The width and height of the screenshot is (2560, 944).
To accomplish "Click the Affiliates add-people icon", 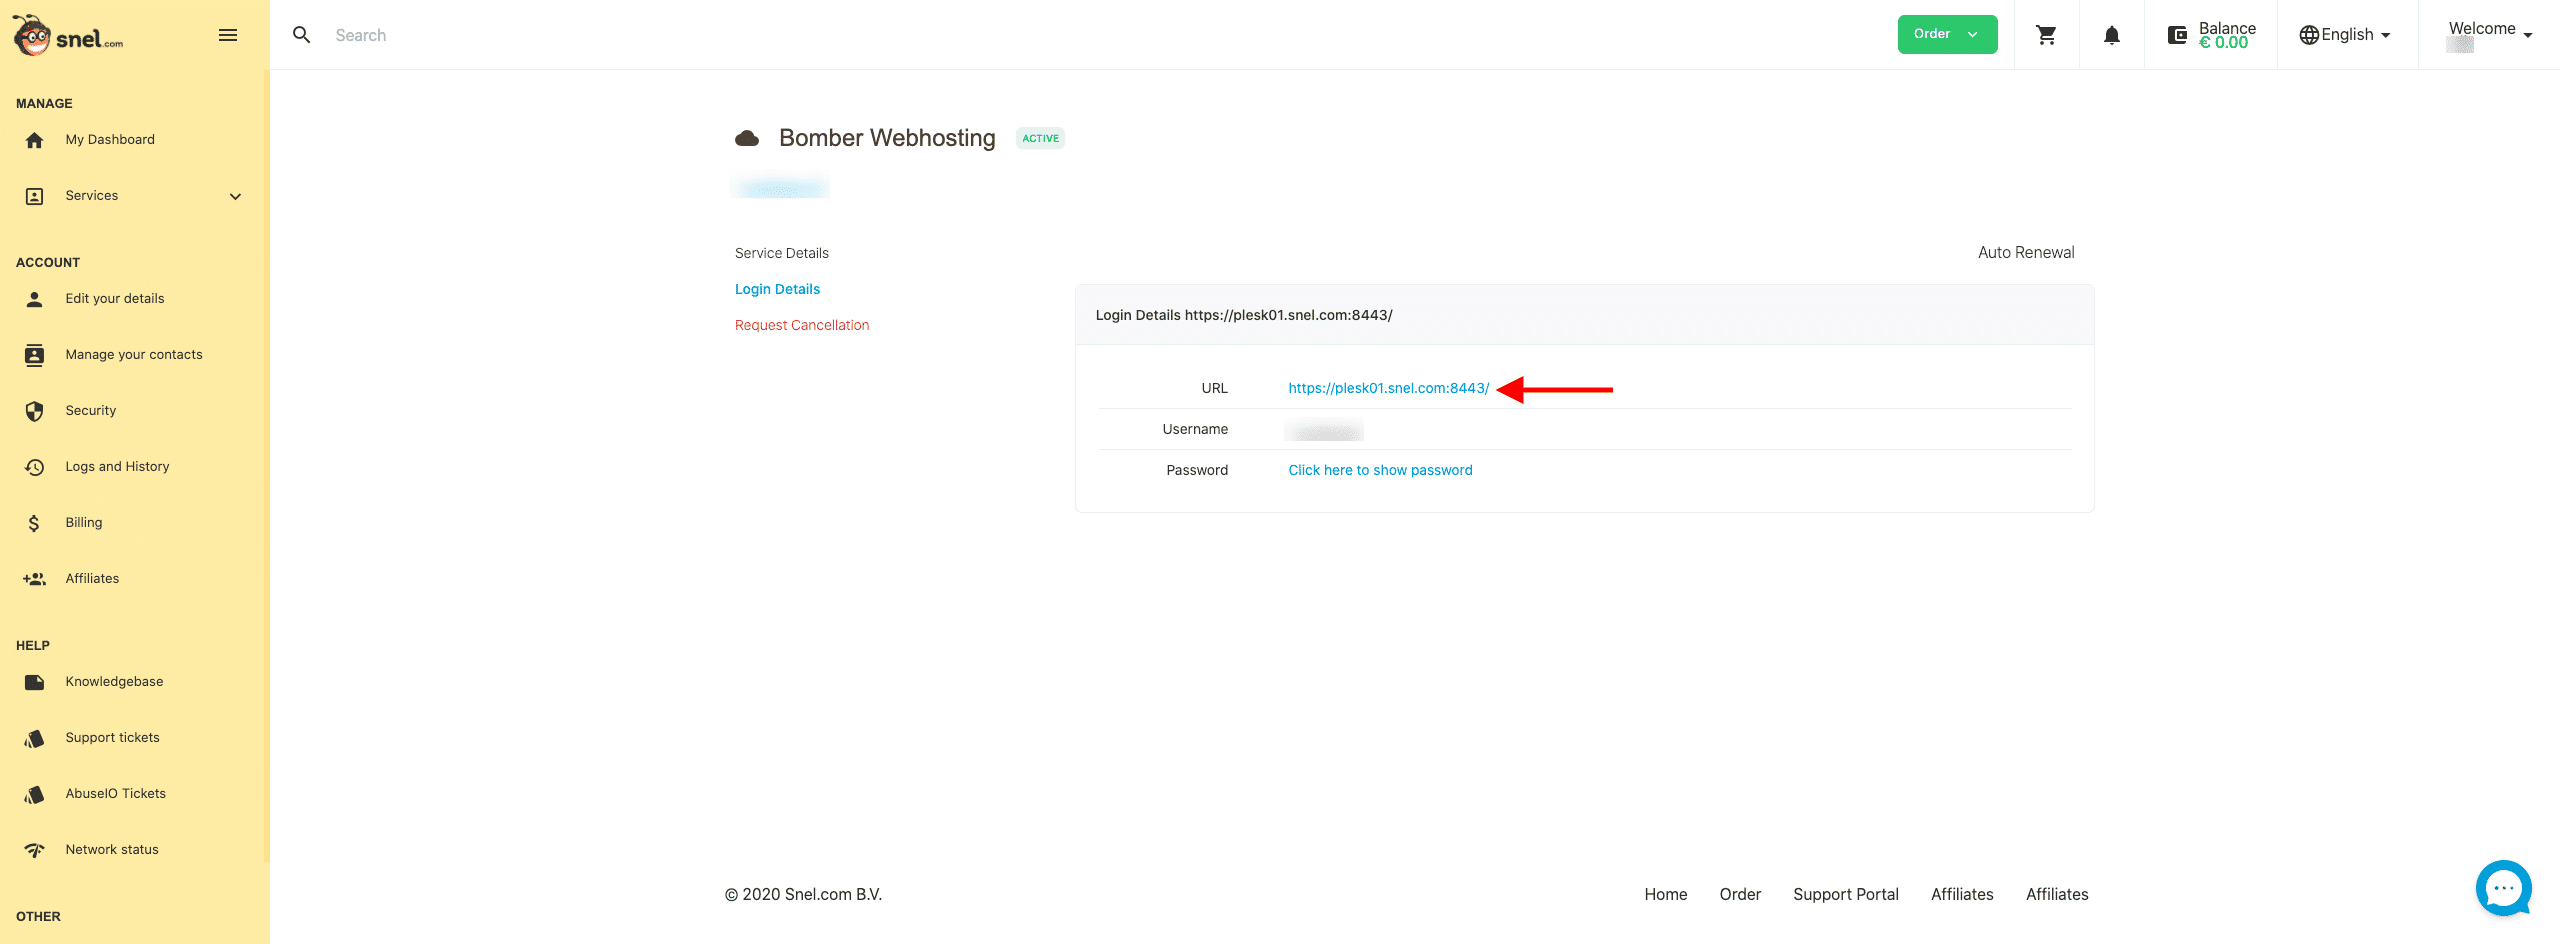I will coord(35,579).
